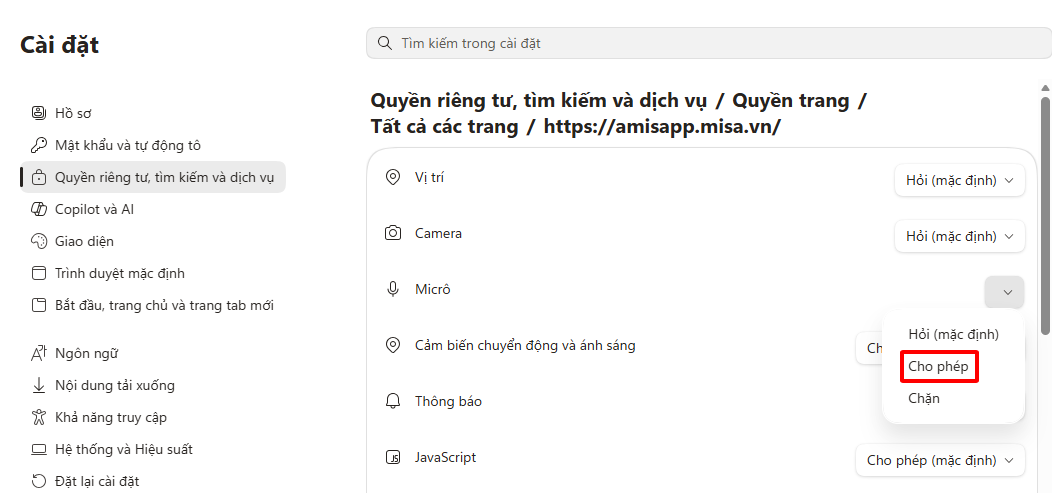Expand the JavaScript permission dropdown
Viewport: 1052px width, 493px height.
coord(940,460)
